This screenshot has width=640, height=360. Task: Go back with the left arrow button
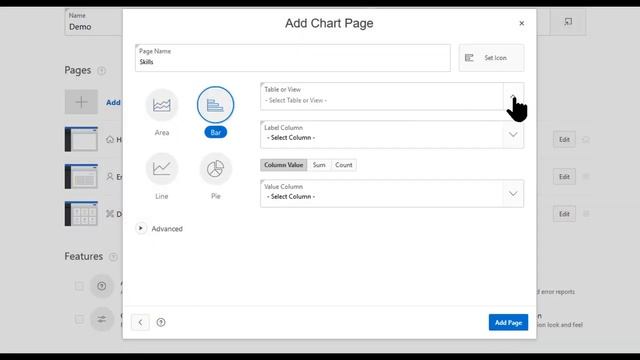coord(140,322)
